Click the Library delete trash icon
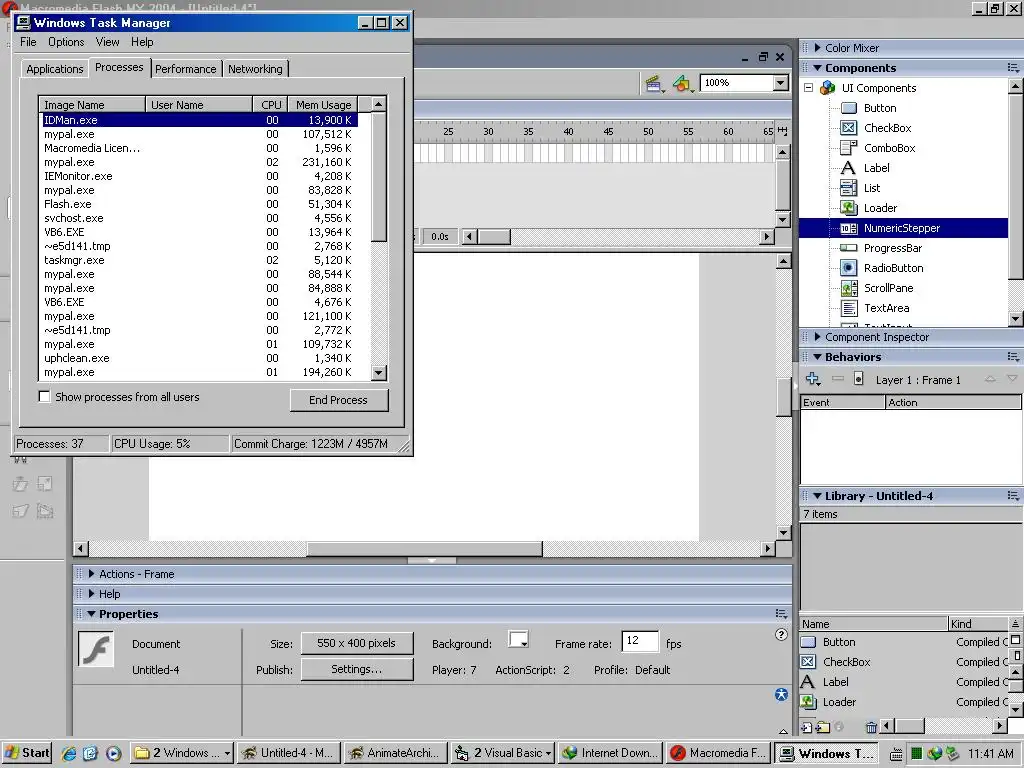 [x=871, y=727]
